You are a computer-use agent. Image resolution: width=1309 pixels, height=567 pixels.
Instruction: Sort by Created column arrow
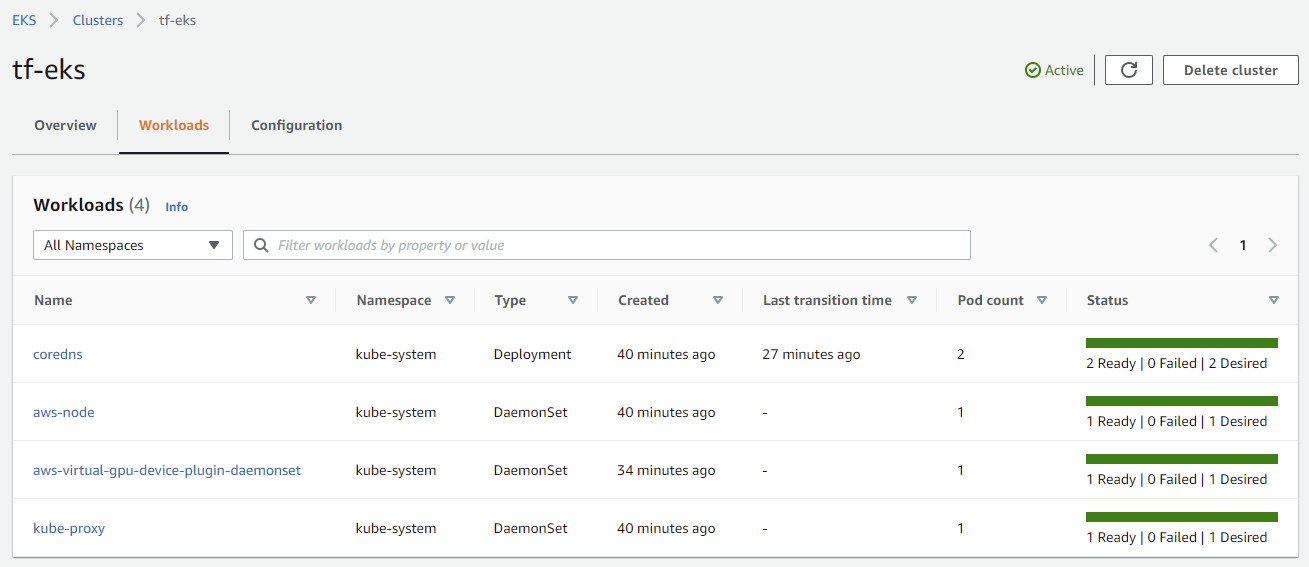click(x=718, y=300)
